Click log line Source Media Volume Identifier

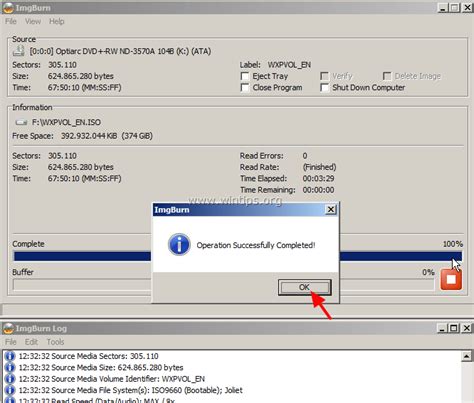pos(112,379)
